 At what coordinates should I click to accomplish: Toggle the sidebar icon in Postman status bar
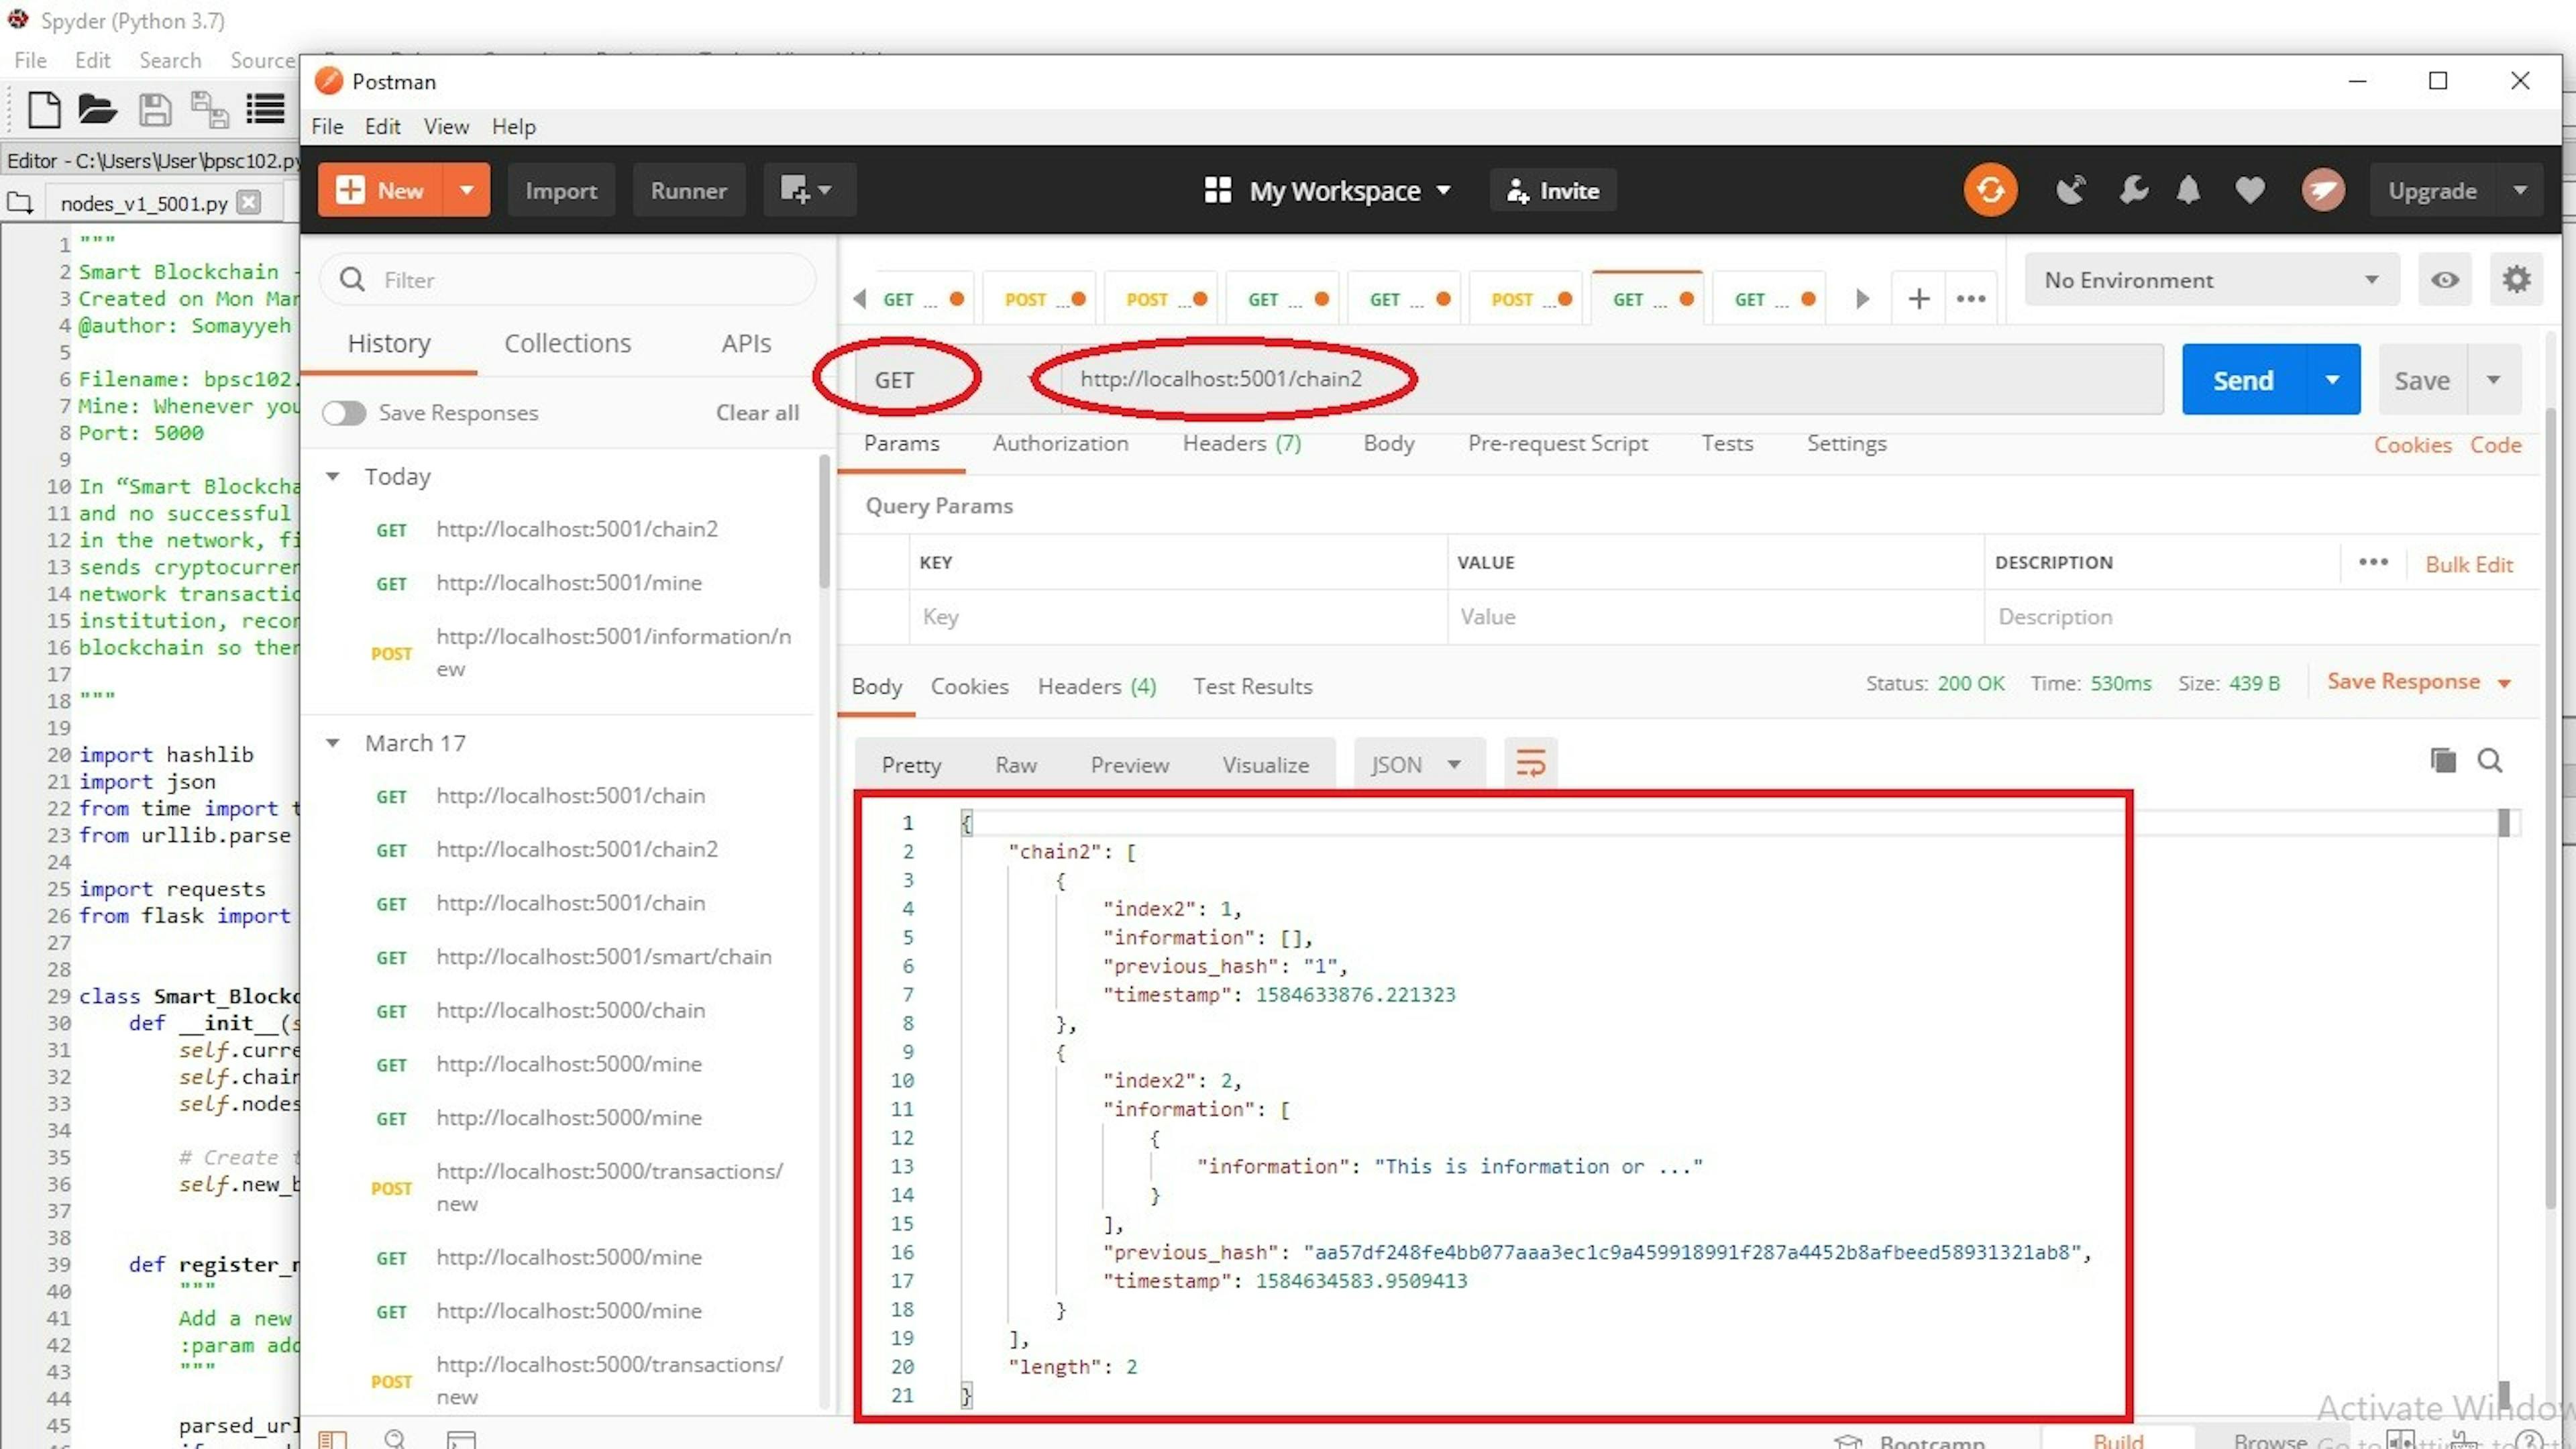pos(332,1439)
